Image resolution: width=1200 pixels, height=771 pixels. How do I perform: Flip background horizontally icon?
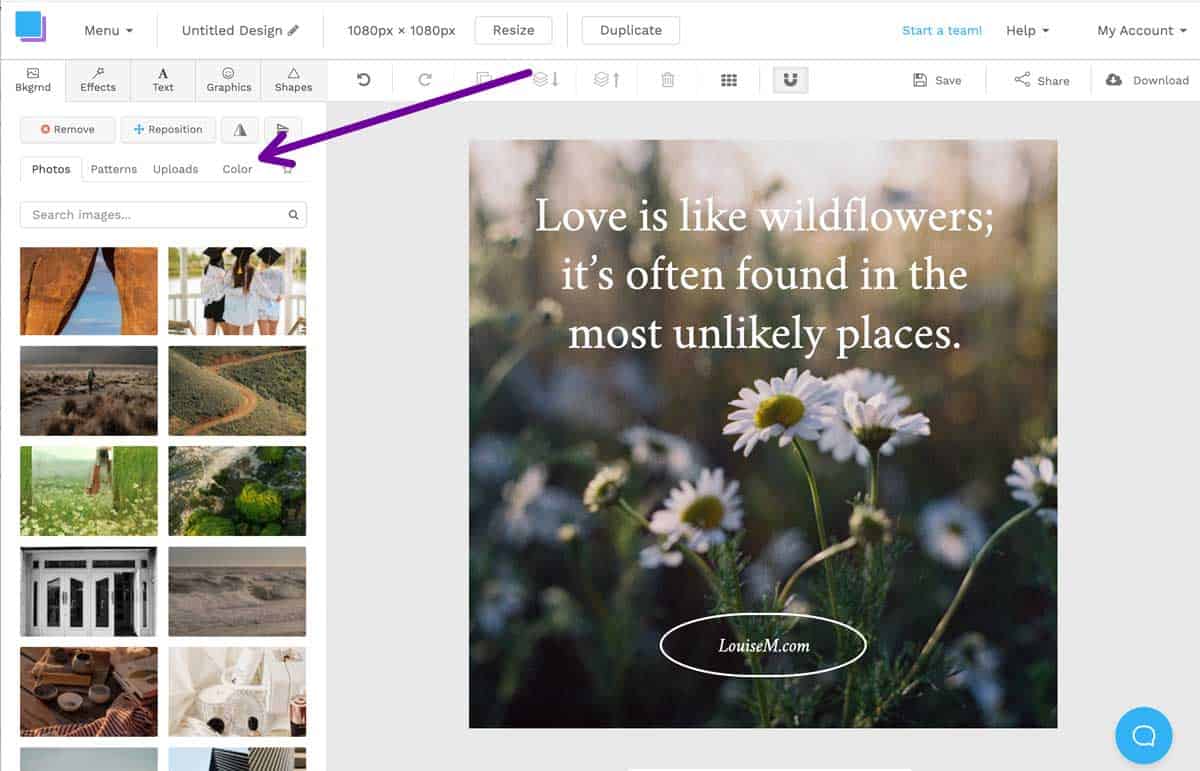[240, 129]
